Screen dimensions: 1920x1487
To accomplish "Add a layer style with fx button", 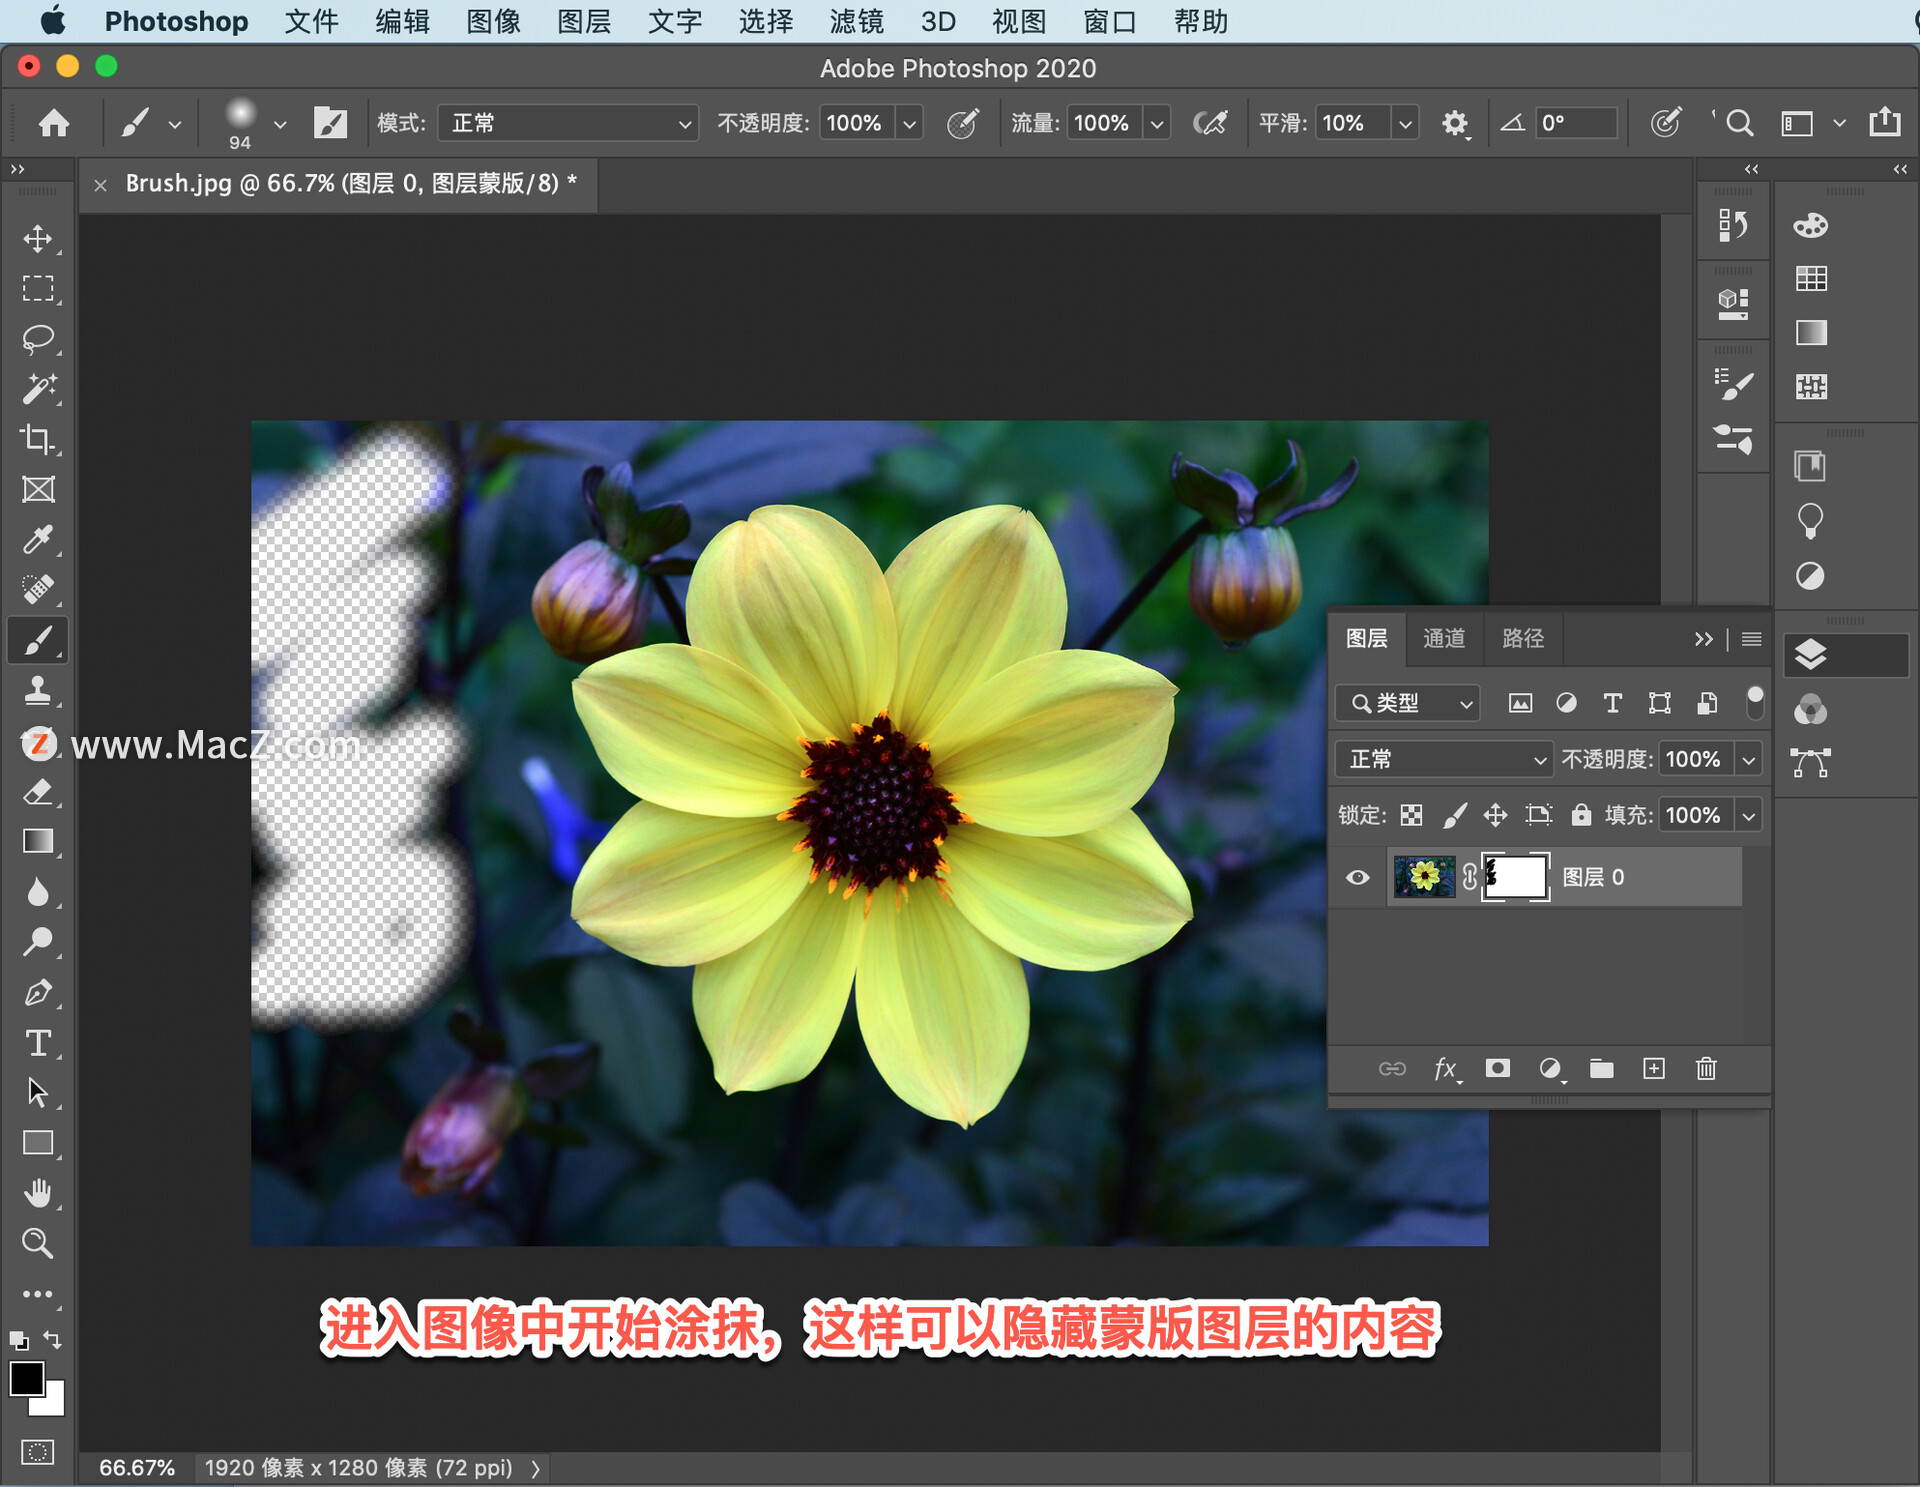I will pos(1445,1069).
